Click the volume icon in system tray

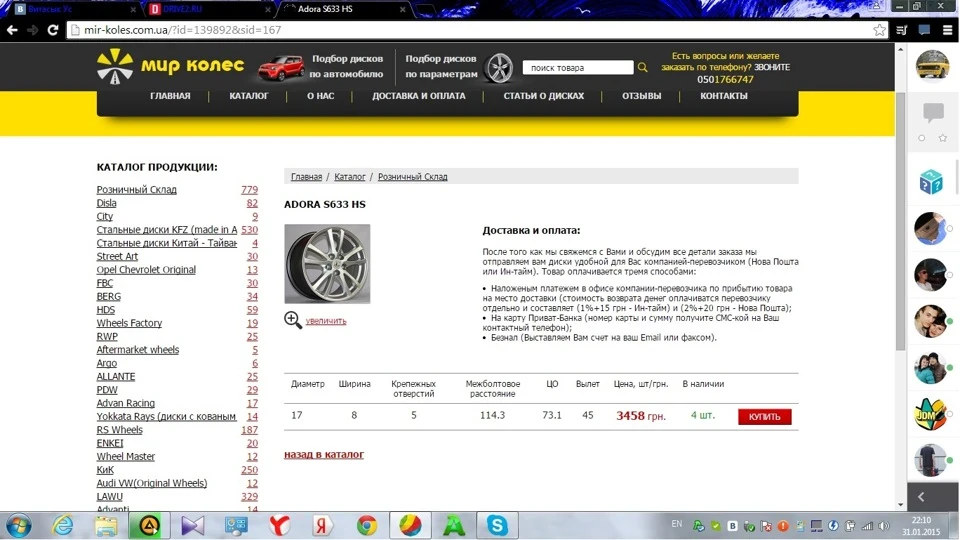[883, 526]
